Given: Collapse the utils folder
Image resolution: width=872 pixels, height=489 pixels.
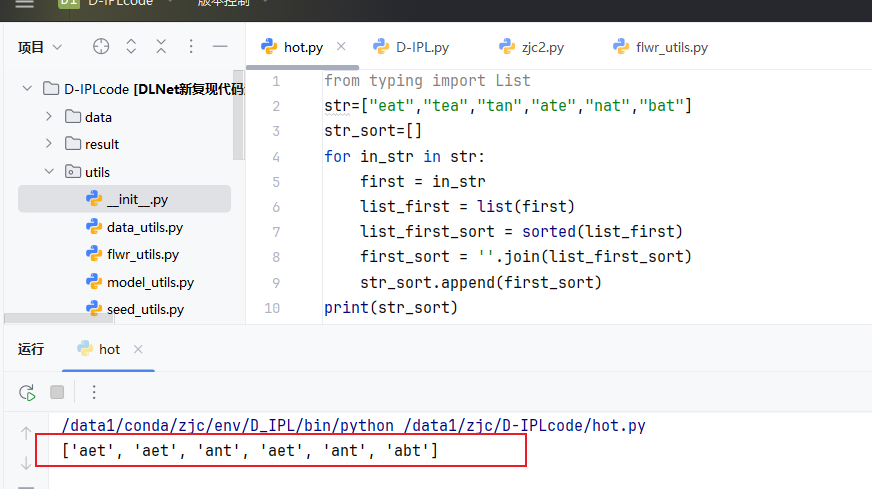Looking at the screenshot, I should (x=49, y=171).
